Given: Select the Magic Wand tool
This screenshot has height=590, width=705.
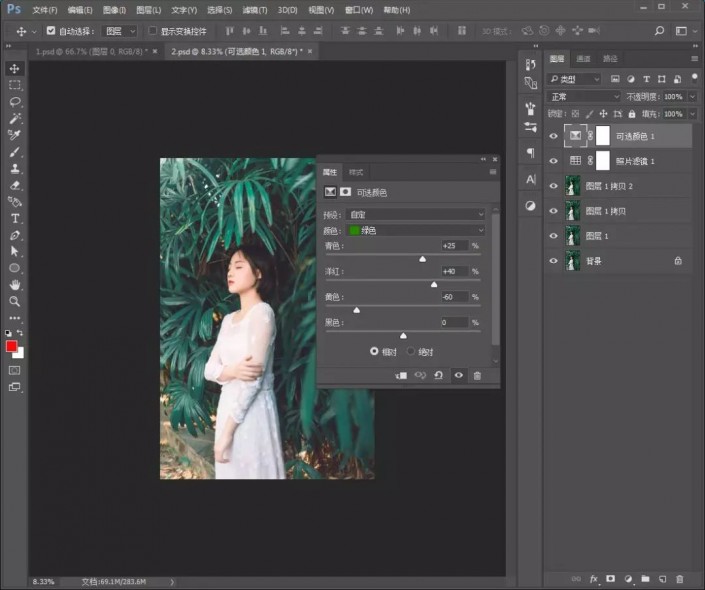Looking at the screenshot, I should tap(14, 118).
